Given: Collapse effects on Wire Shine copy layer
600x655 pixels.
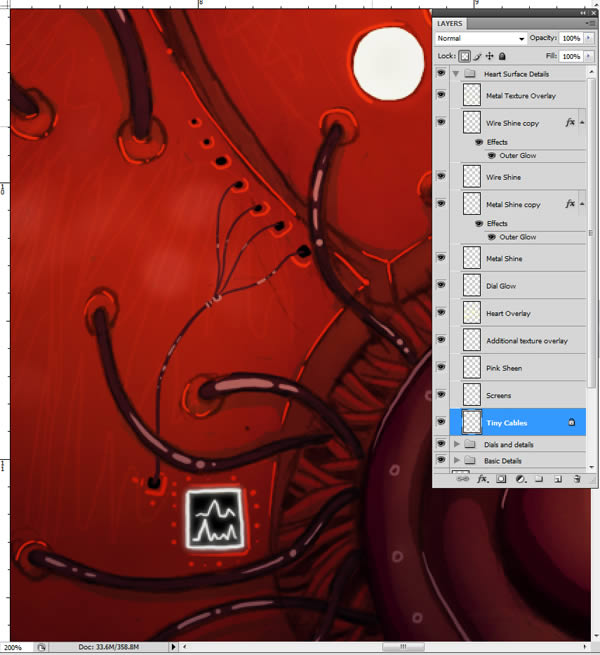Looking at the screenshot, I should click(582, 122).
